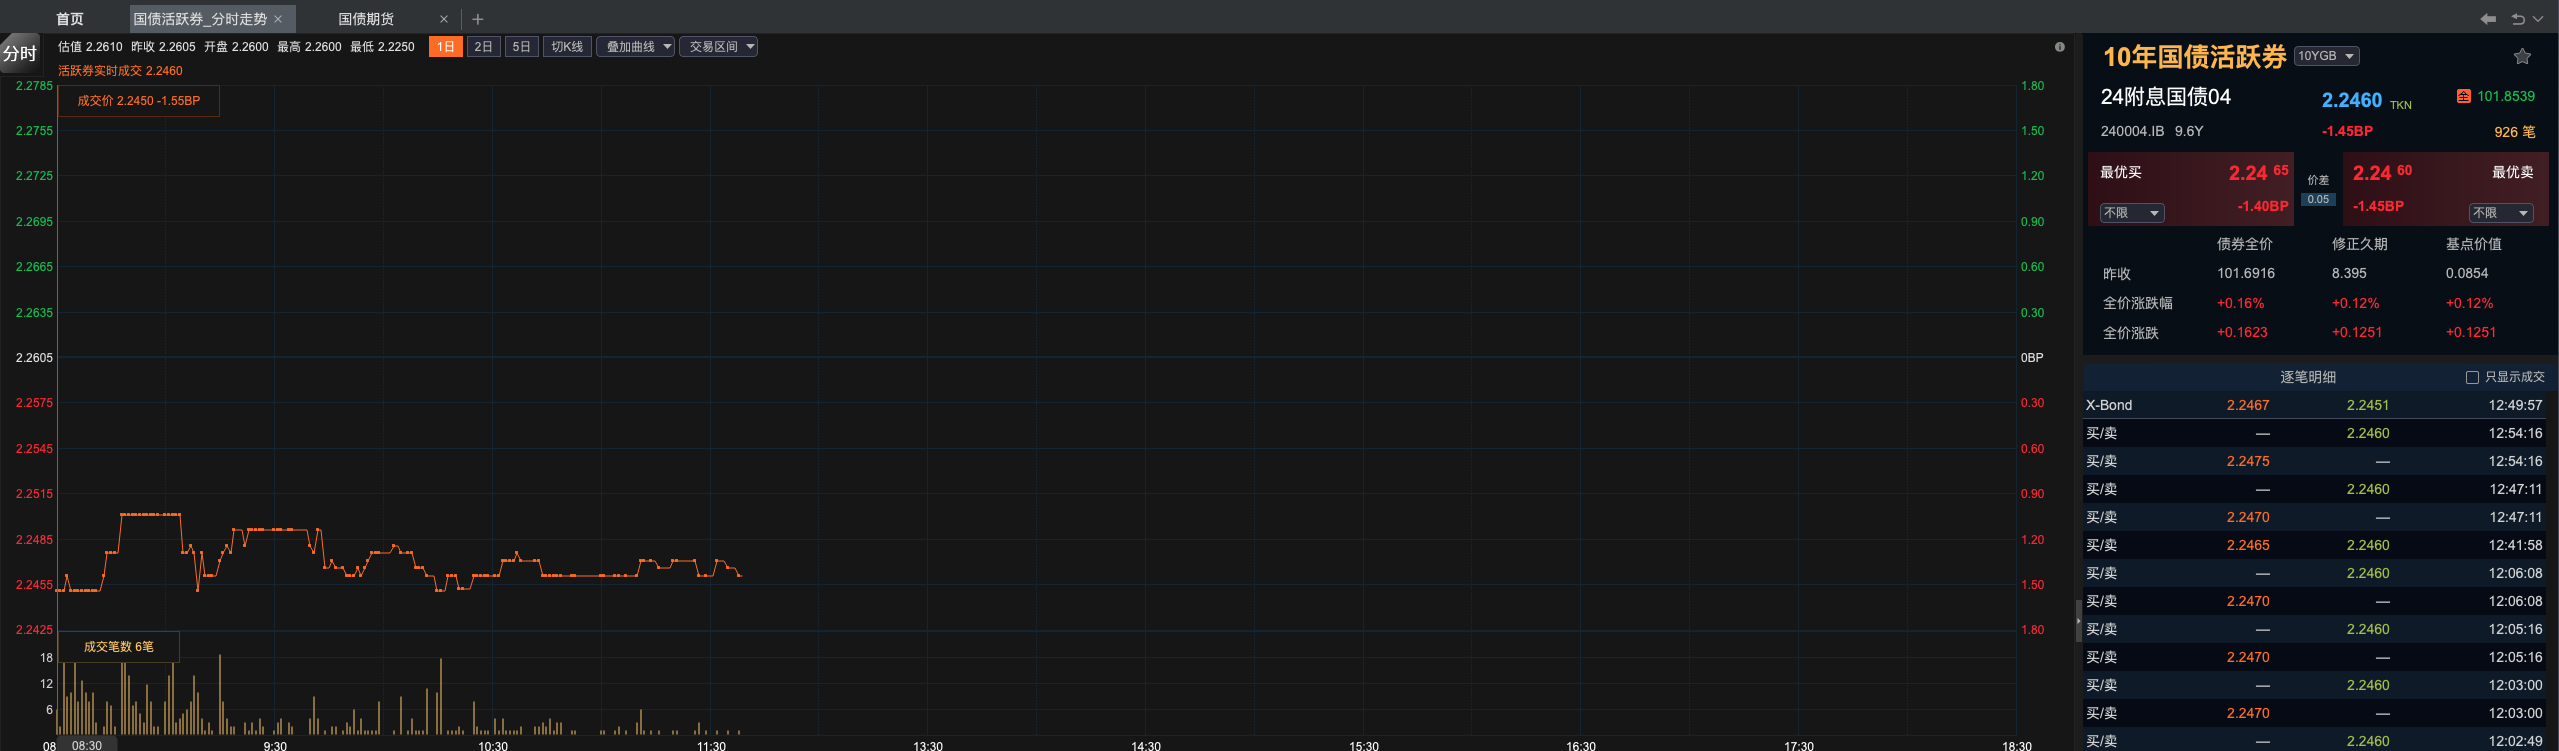The image size is (2559, 751).
Task: Select the X-Bond row at 12:49:57
Action: (2314, 405)
